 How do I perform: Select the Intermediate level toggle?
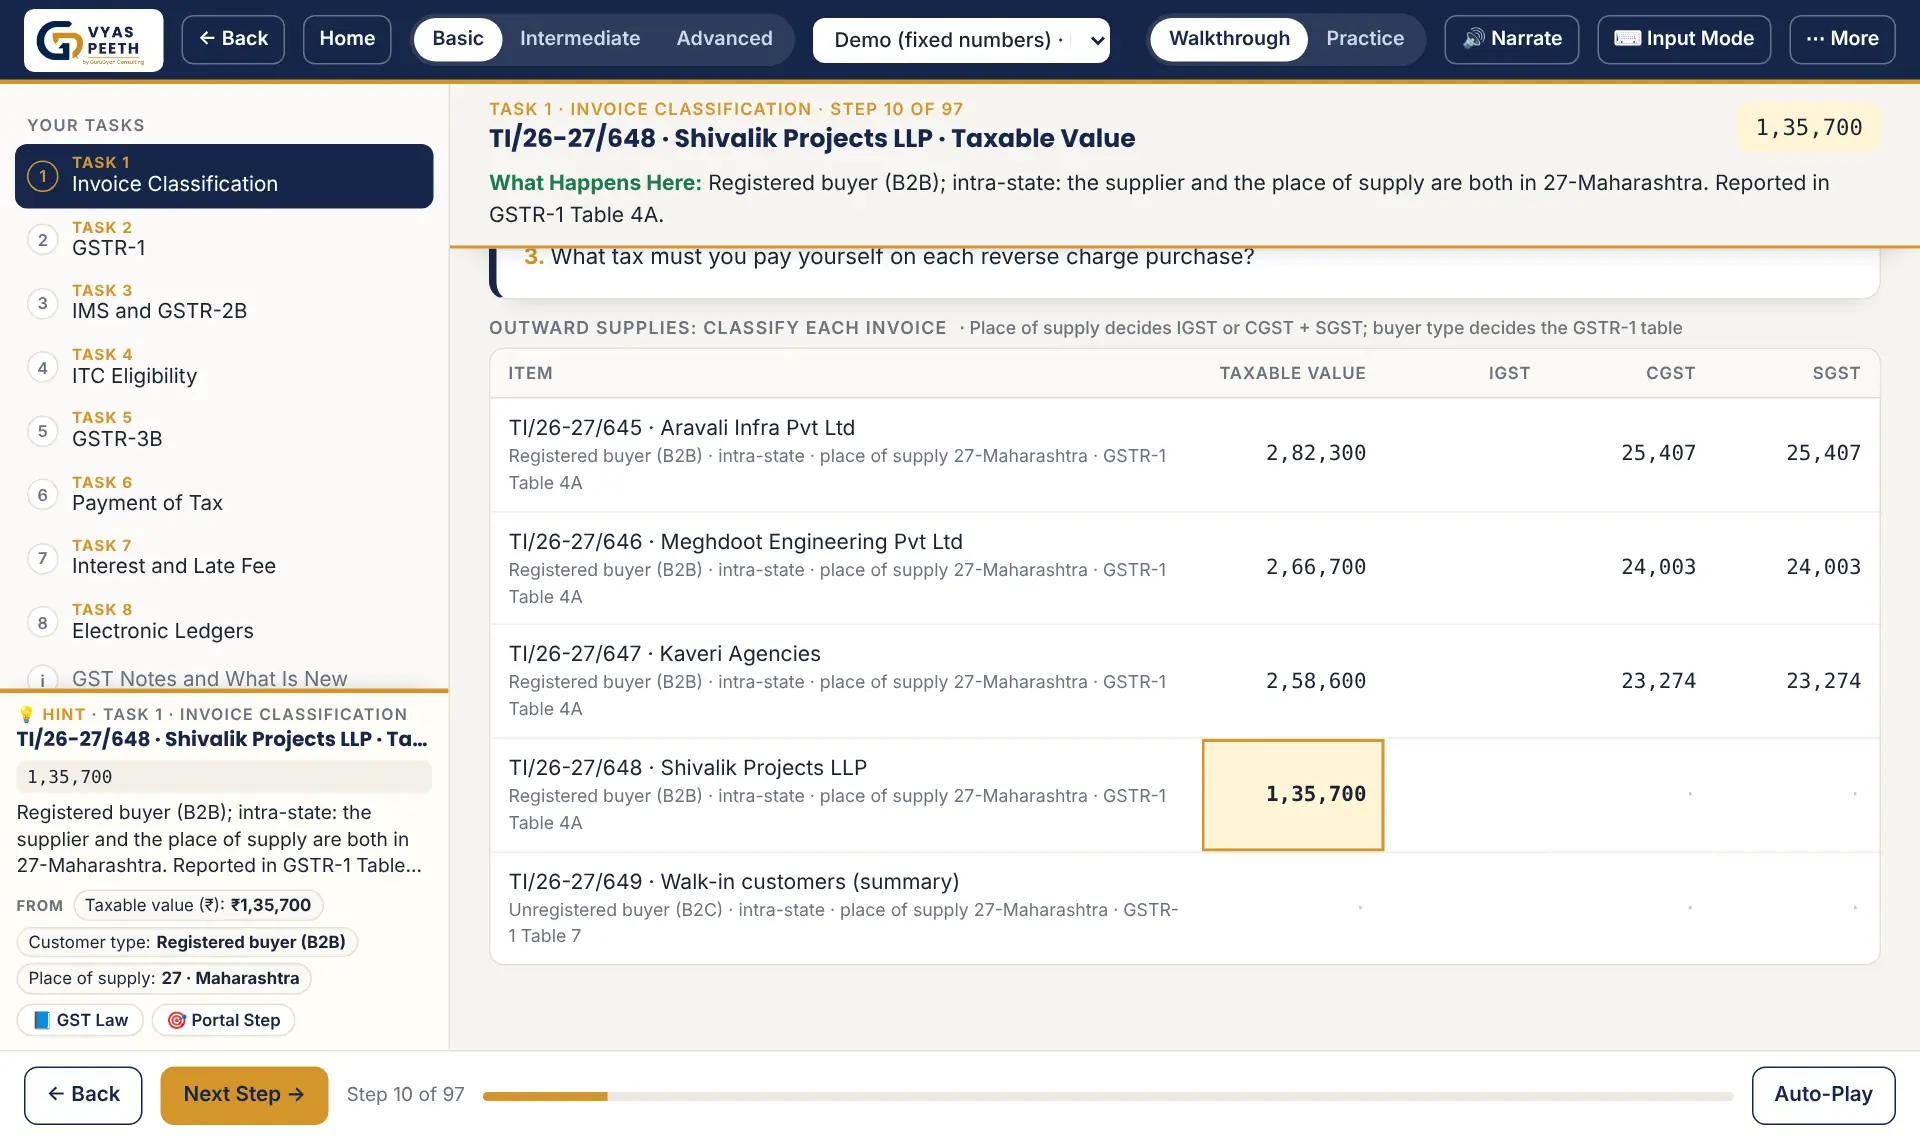[580, 39]
